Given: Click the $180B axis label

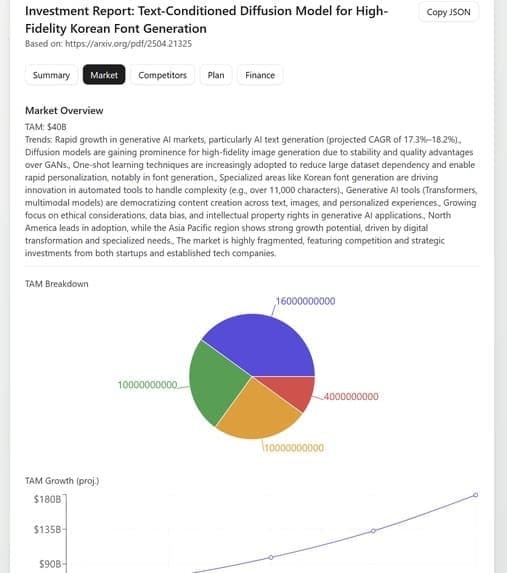Looking at the screenshot, I should click(48, 499).
